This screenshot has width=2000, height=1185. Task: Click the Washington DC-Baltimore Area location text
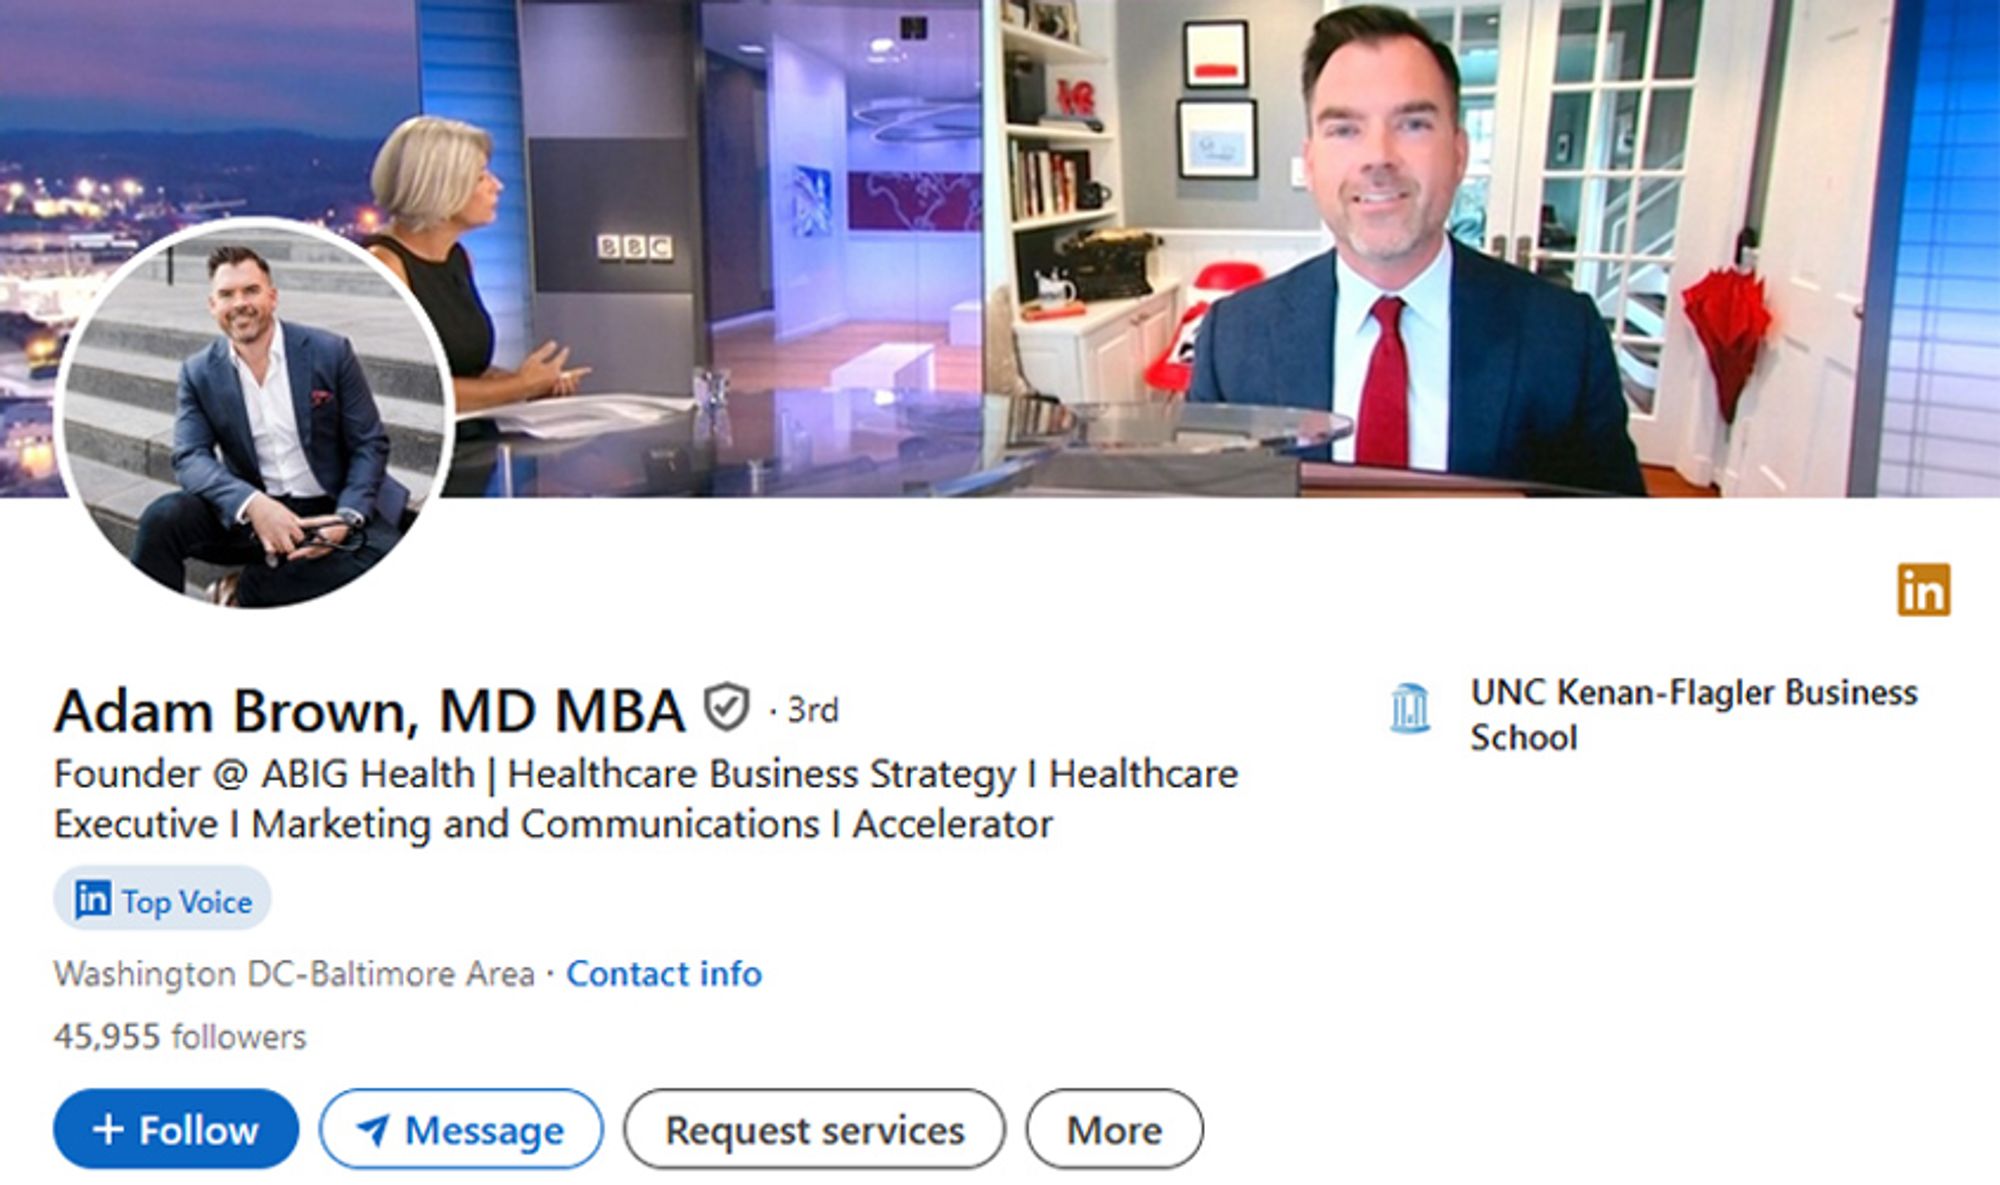tap(294, 973)
